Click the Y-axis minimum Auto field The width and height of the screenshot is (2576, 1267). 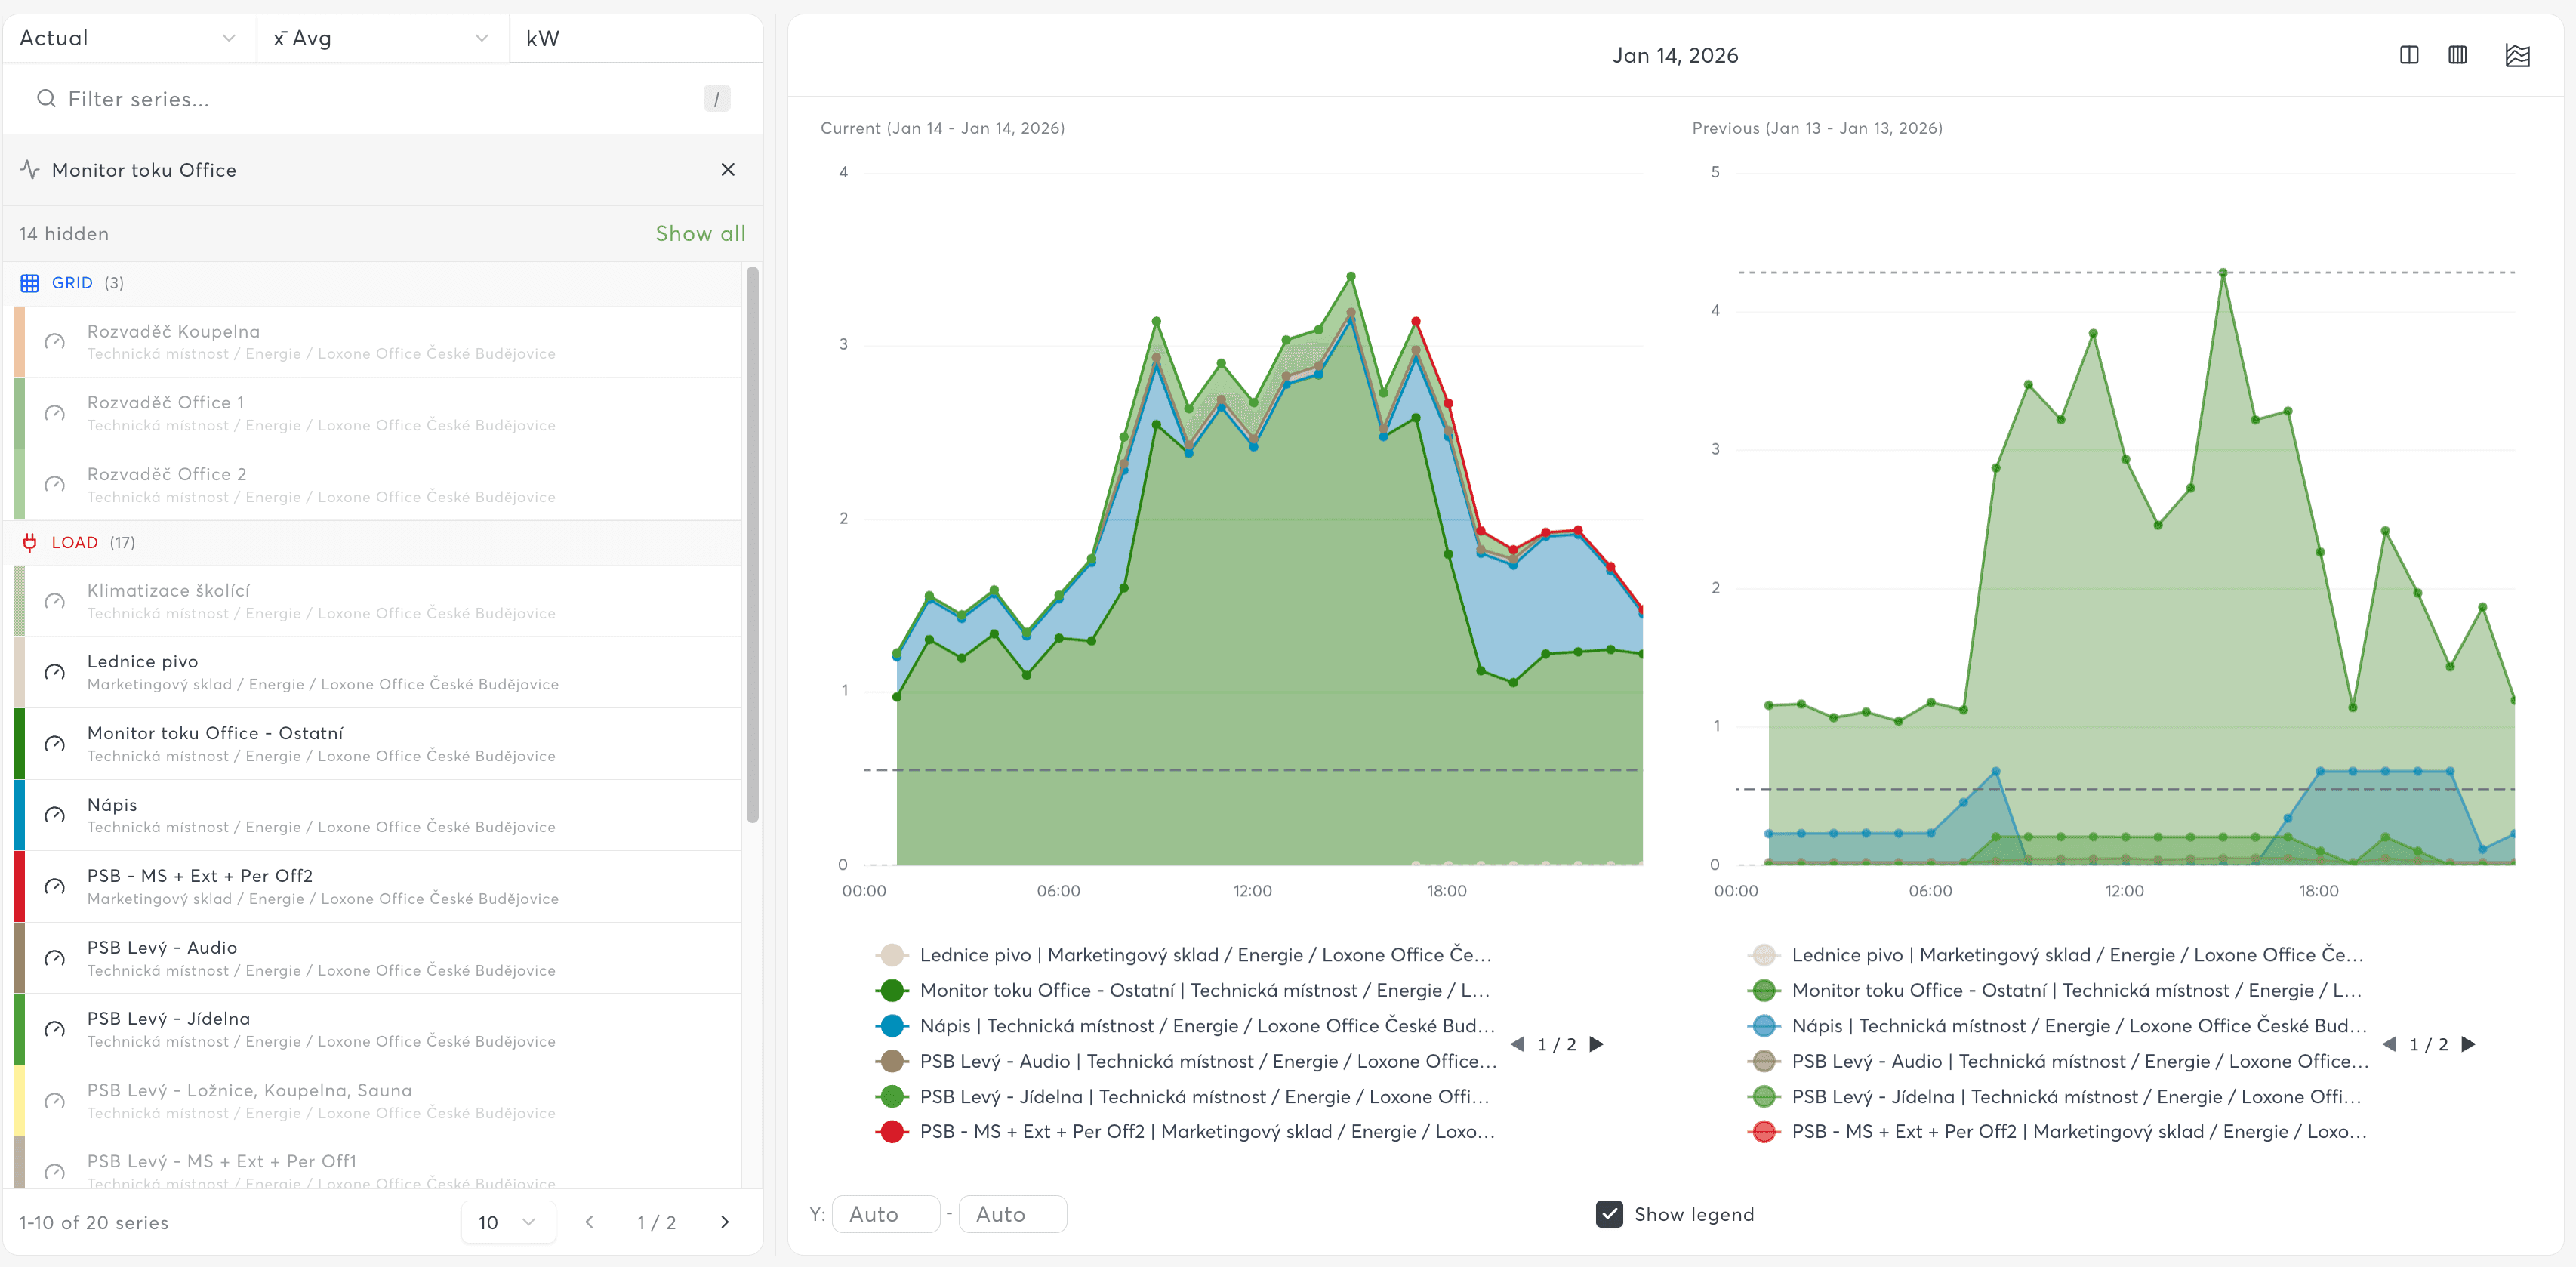[x=886, y=1214]
